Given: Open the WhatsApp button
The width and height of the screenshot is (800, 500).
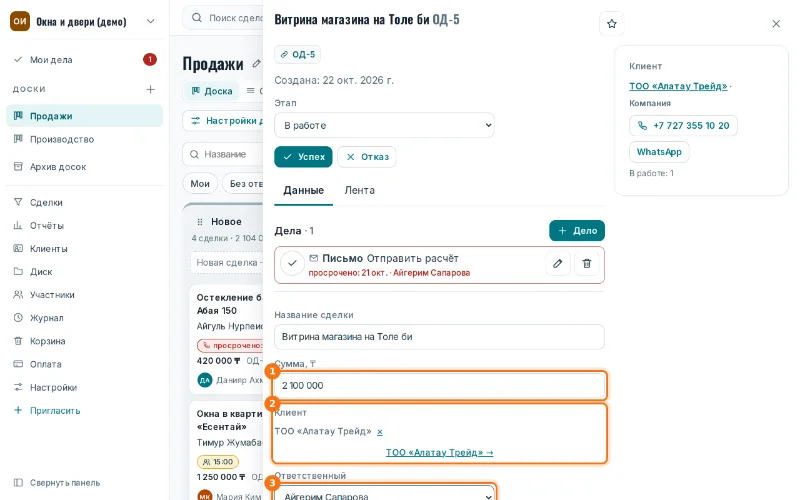Looking at the screenshot, I should click(x=659, y=152).
